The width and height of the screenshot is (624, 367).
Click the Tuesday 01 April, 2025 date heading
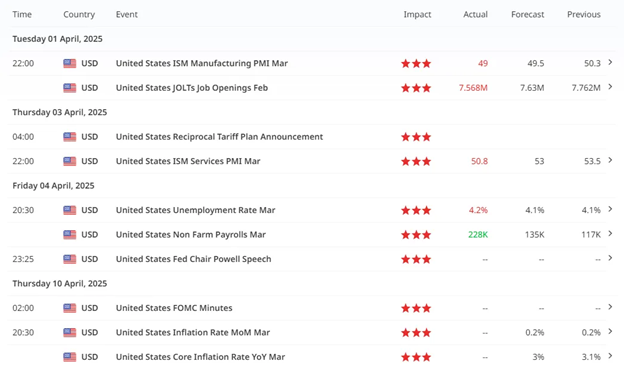[57, 39]
